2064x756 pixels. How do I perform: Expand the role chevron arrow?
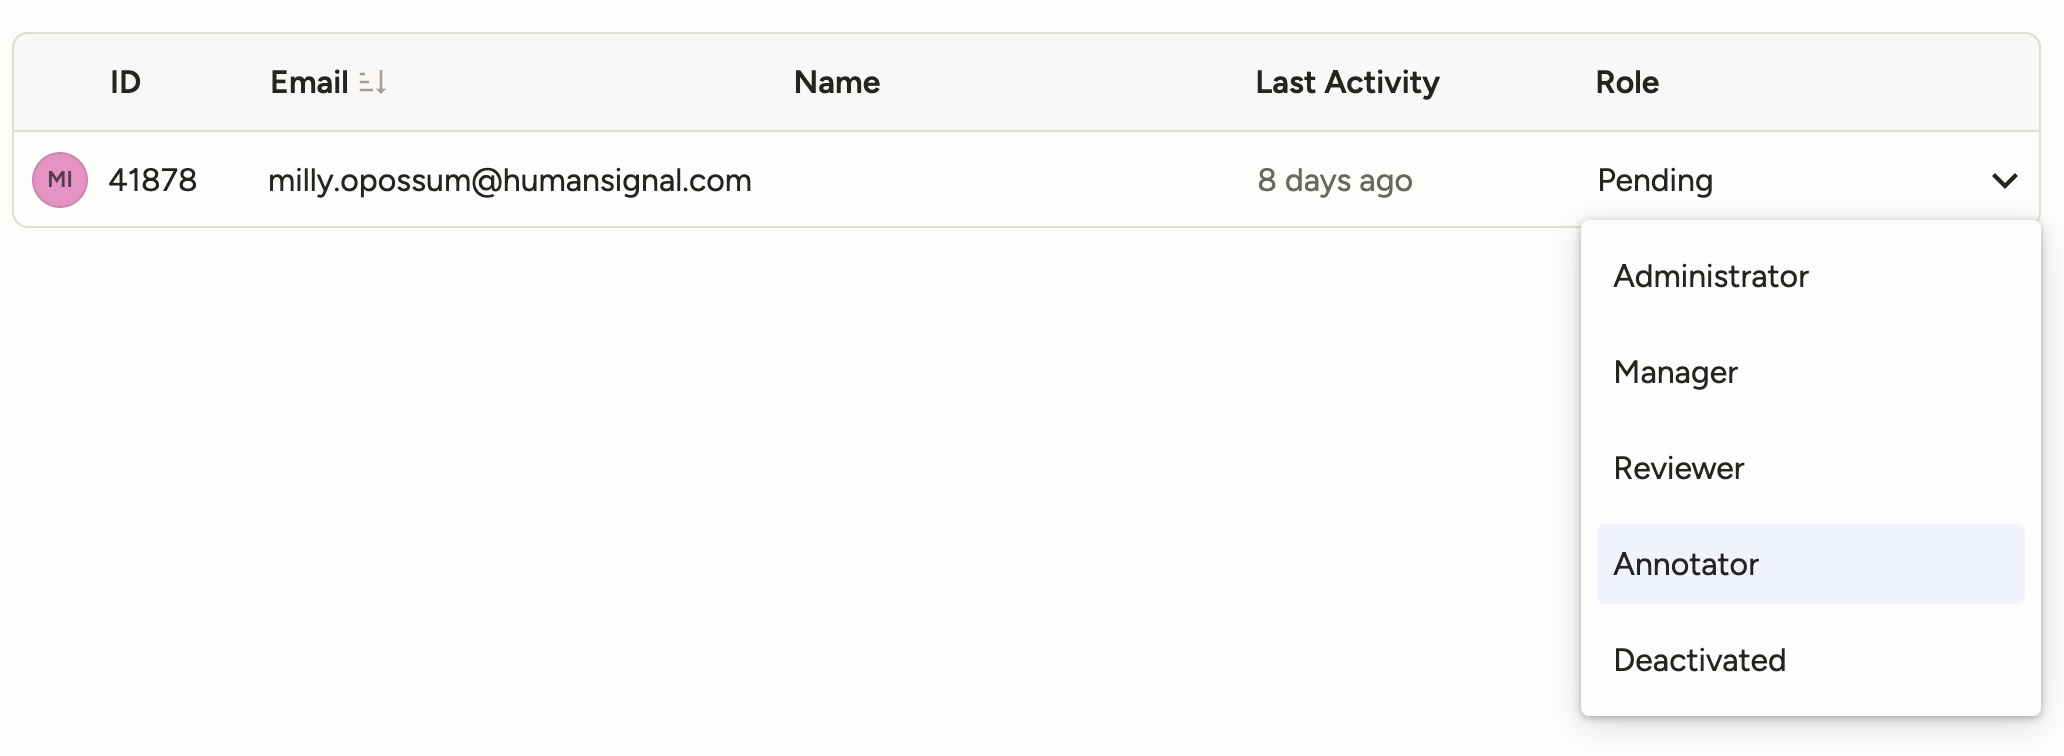[2004, 181]
